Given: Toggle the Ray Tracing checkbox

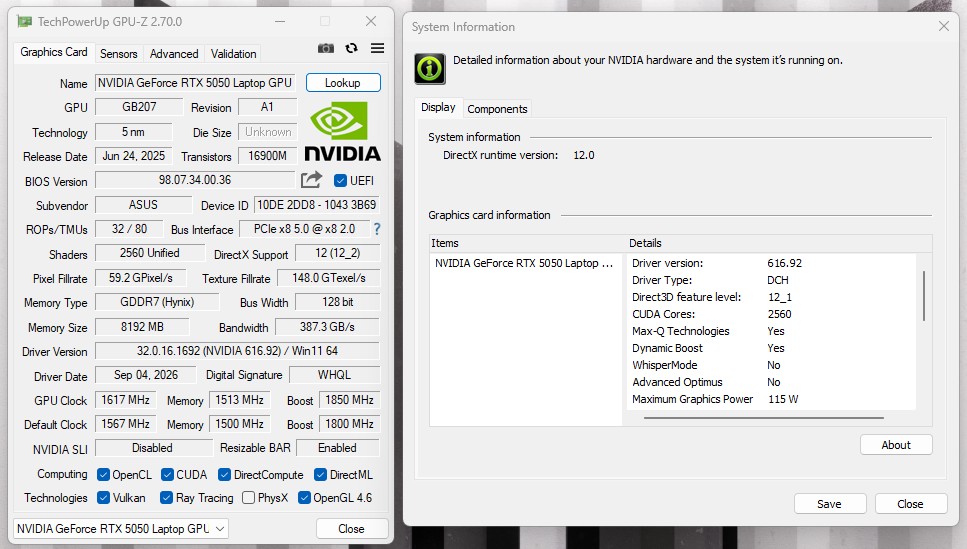Looking at the screenshot, I should (166, 497).
